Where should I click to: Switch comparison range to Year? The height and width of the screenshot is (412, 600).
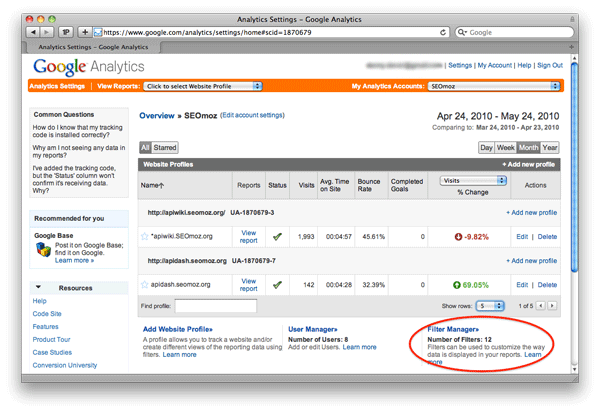(x=550, y=147)
